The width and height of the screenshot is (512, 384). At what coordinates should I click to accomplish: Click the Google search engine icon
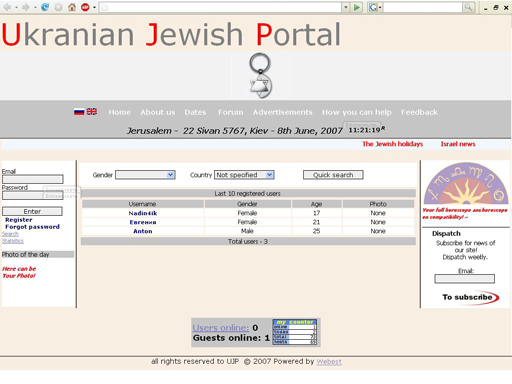coord(373,7)
